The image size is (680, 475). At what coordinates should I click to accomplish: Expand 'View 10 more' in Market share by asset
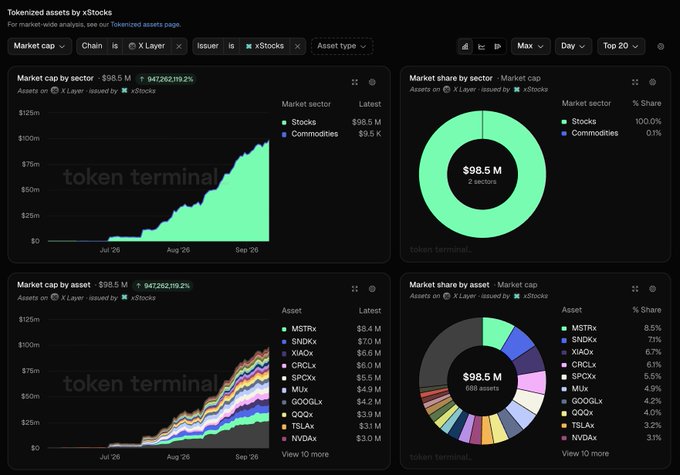[x=585, y=453]
